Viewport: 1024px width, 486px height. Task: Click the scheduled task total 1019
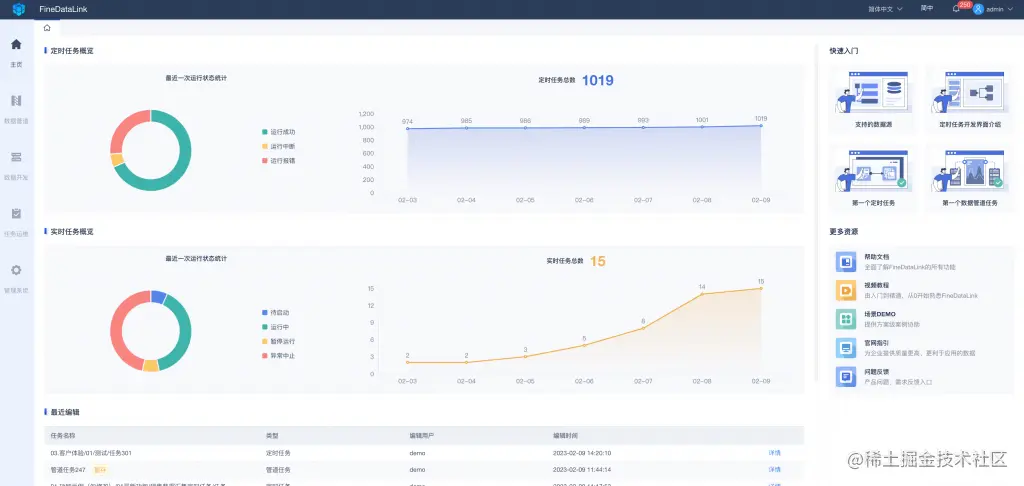point(598,80)
